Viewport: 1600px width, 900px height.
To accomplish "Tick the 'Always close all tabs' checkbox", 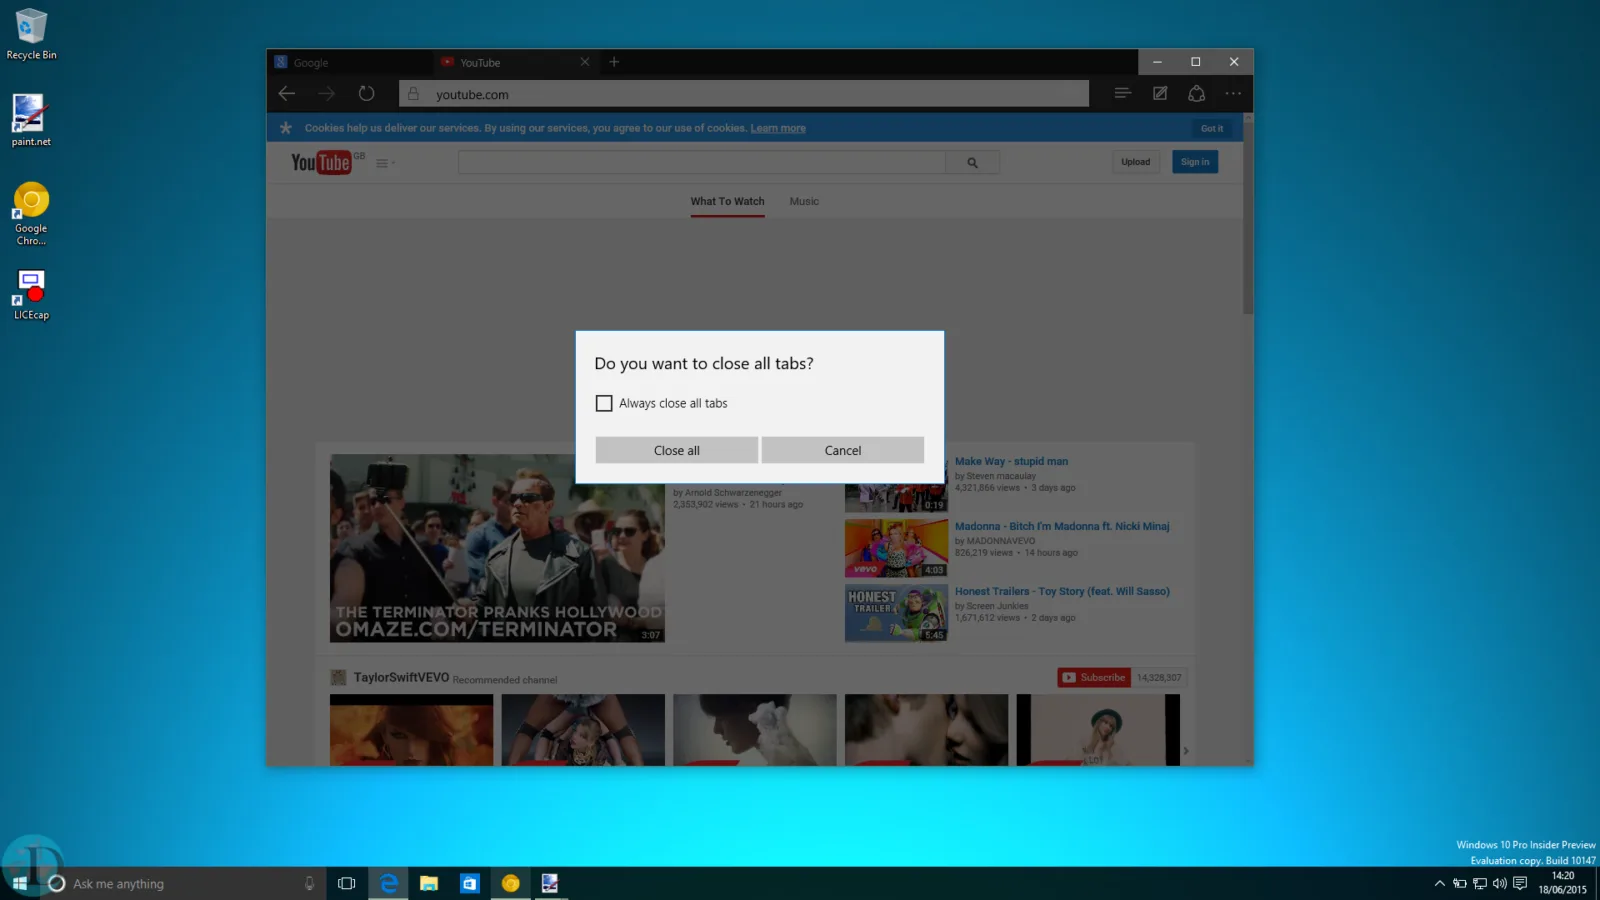I will 604,403.
